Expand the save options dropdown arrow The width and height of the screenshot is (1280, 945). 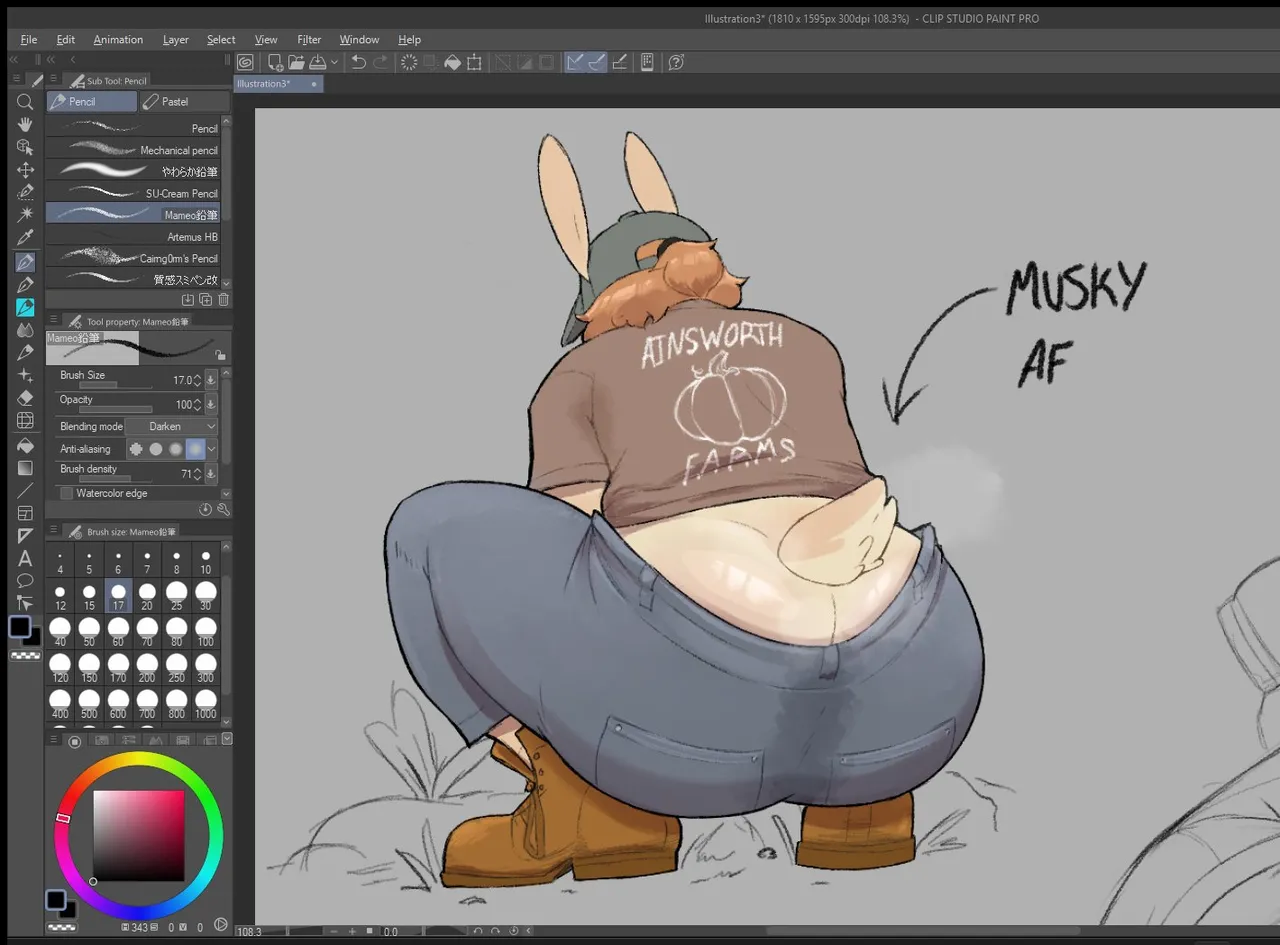point(334,62)
